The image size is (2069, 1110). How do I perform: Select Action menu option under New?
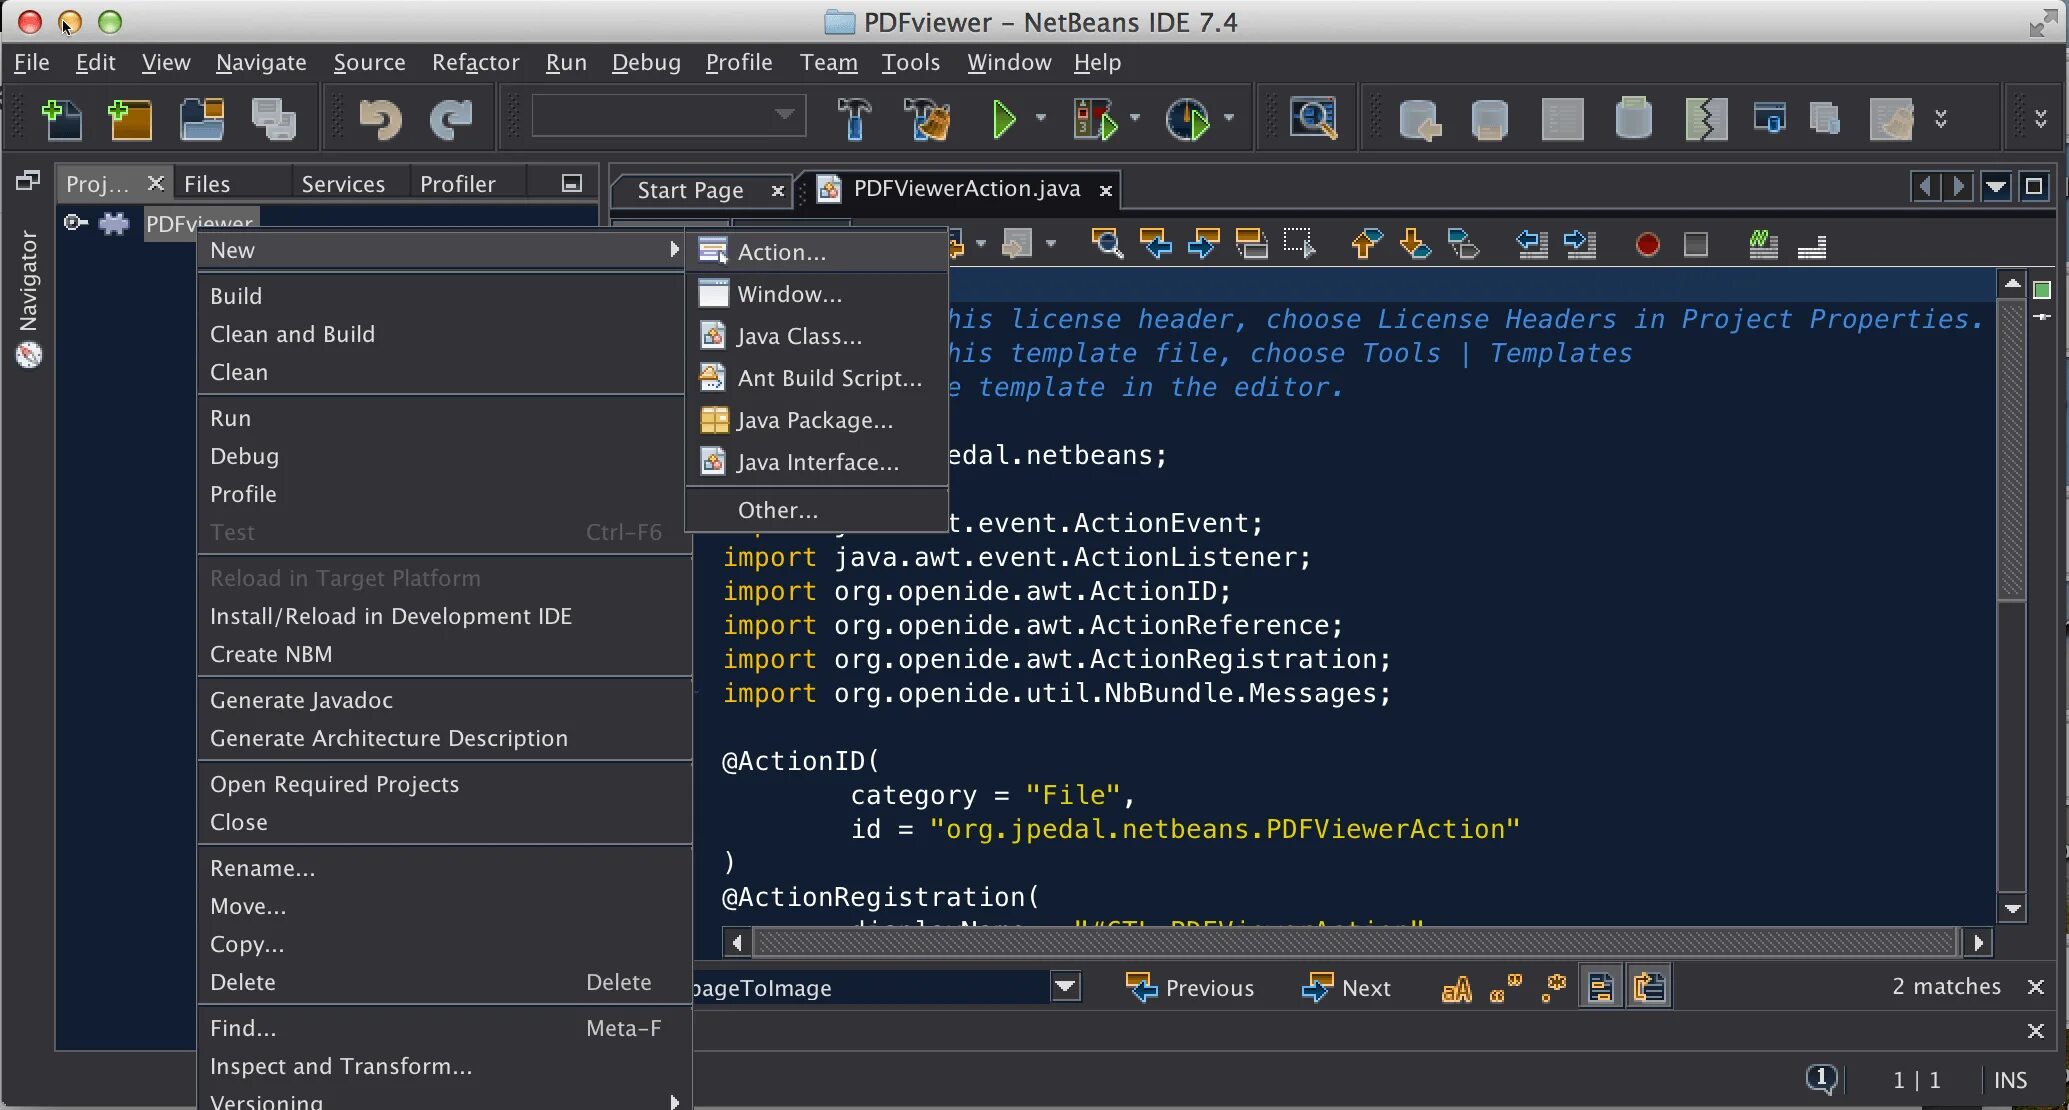coord(779,252)
